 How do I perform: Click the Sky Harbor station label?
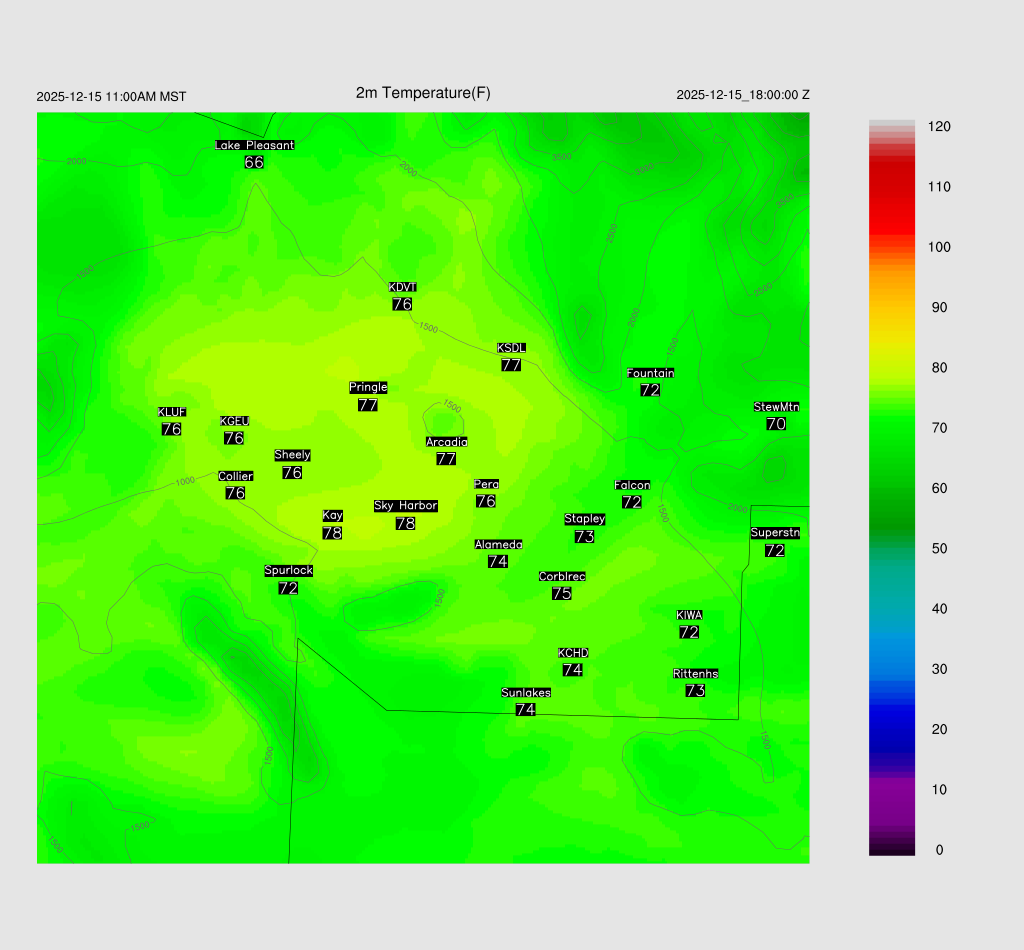pyautogui.click(x=405, y=506)
